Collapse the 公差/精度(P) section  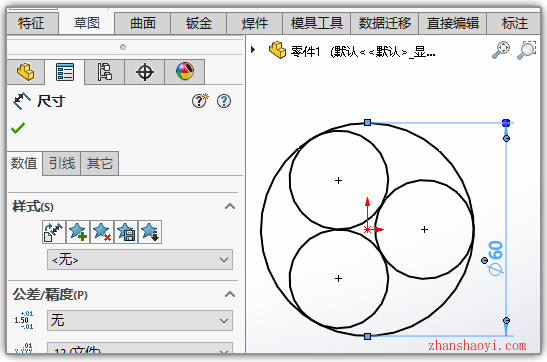pos(230,294)
